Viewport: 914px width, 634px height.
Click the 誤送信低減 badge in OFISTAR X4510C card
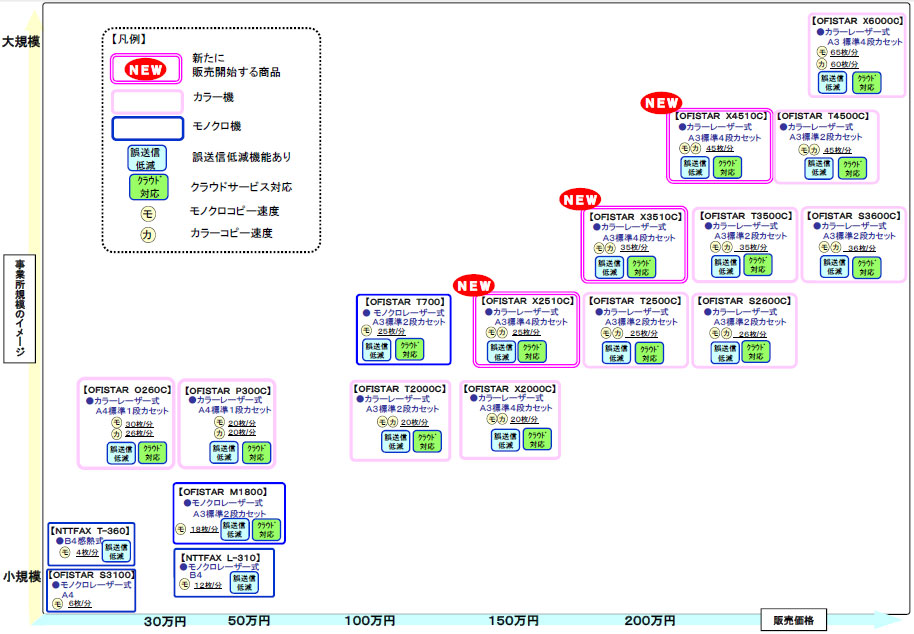click(x=695, y=168)
